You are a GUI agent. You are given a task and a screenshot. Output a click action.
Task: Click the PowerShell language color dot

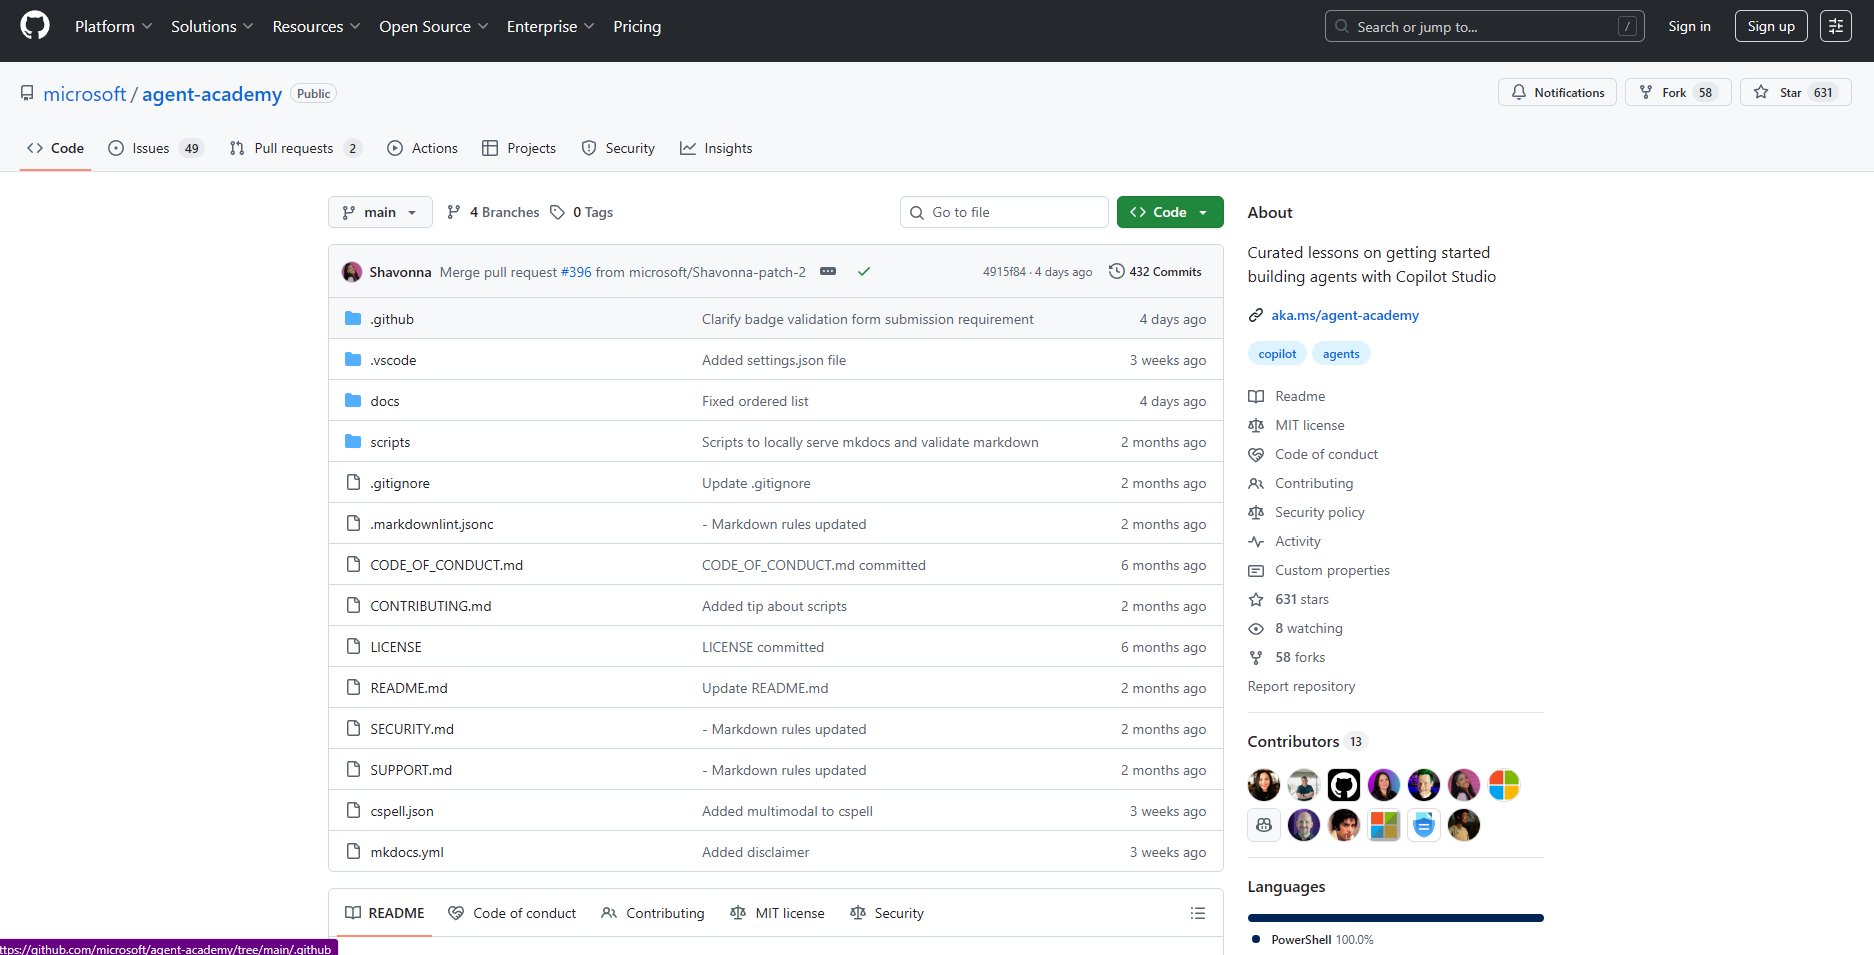point(1256,939)
